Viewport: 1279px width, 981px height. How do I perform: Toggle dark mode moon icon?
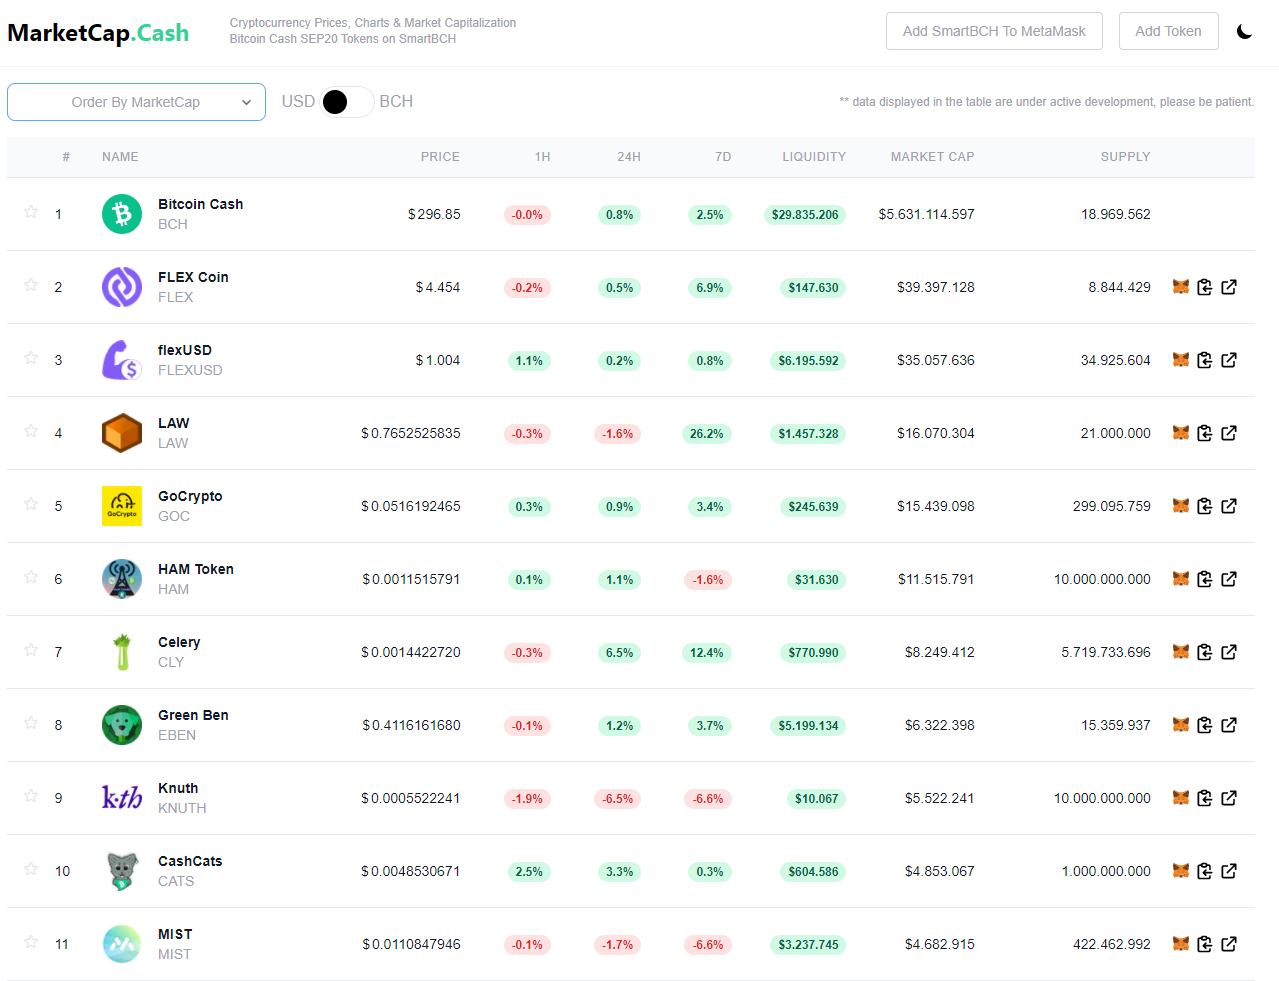[x=1244, y=31]
